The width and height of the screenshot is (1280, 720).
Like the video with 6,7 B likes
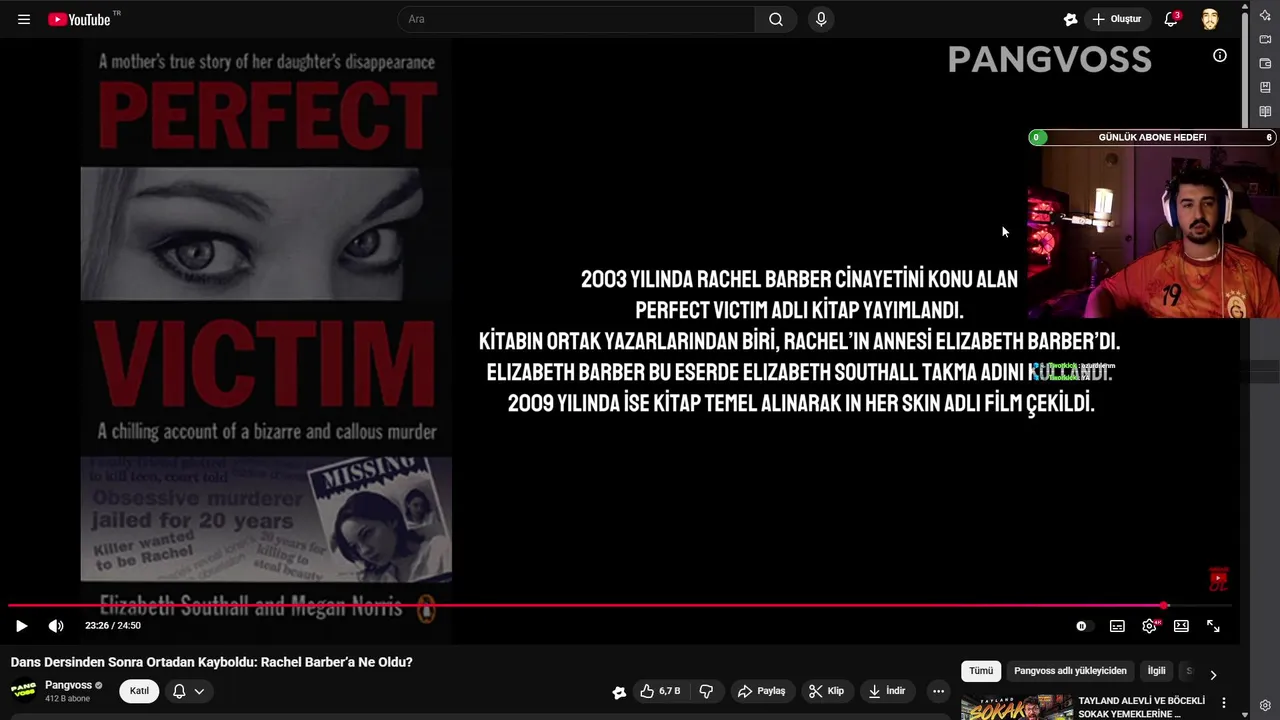pos(659,691)
